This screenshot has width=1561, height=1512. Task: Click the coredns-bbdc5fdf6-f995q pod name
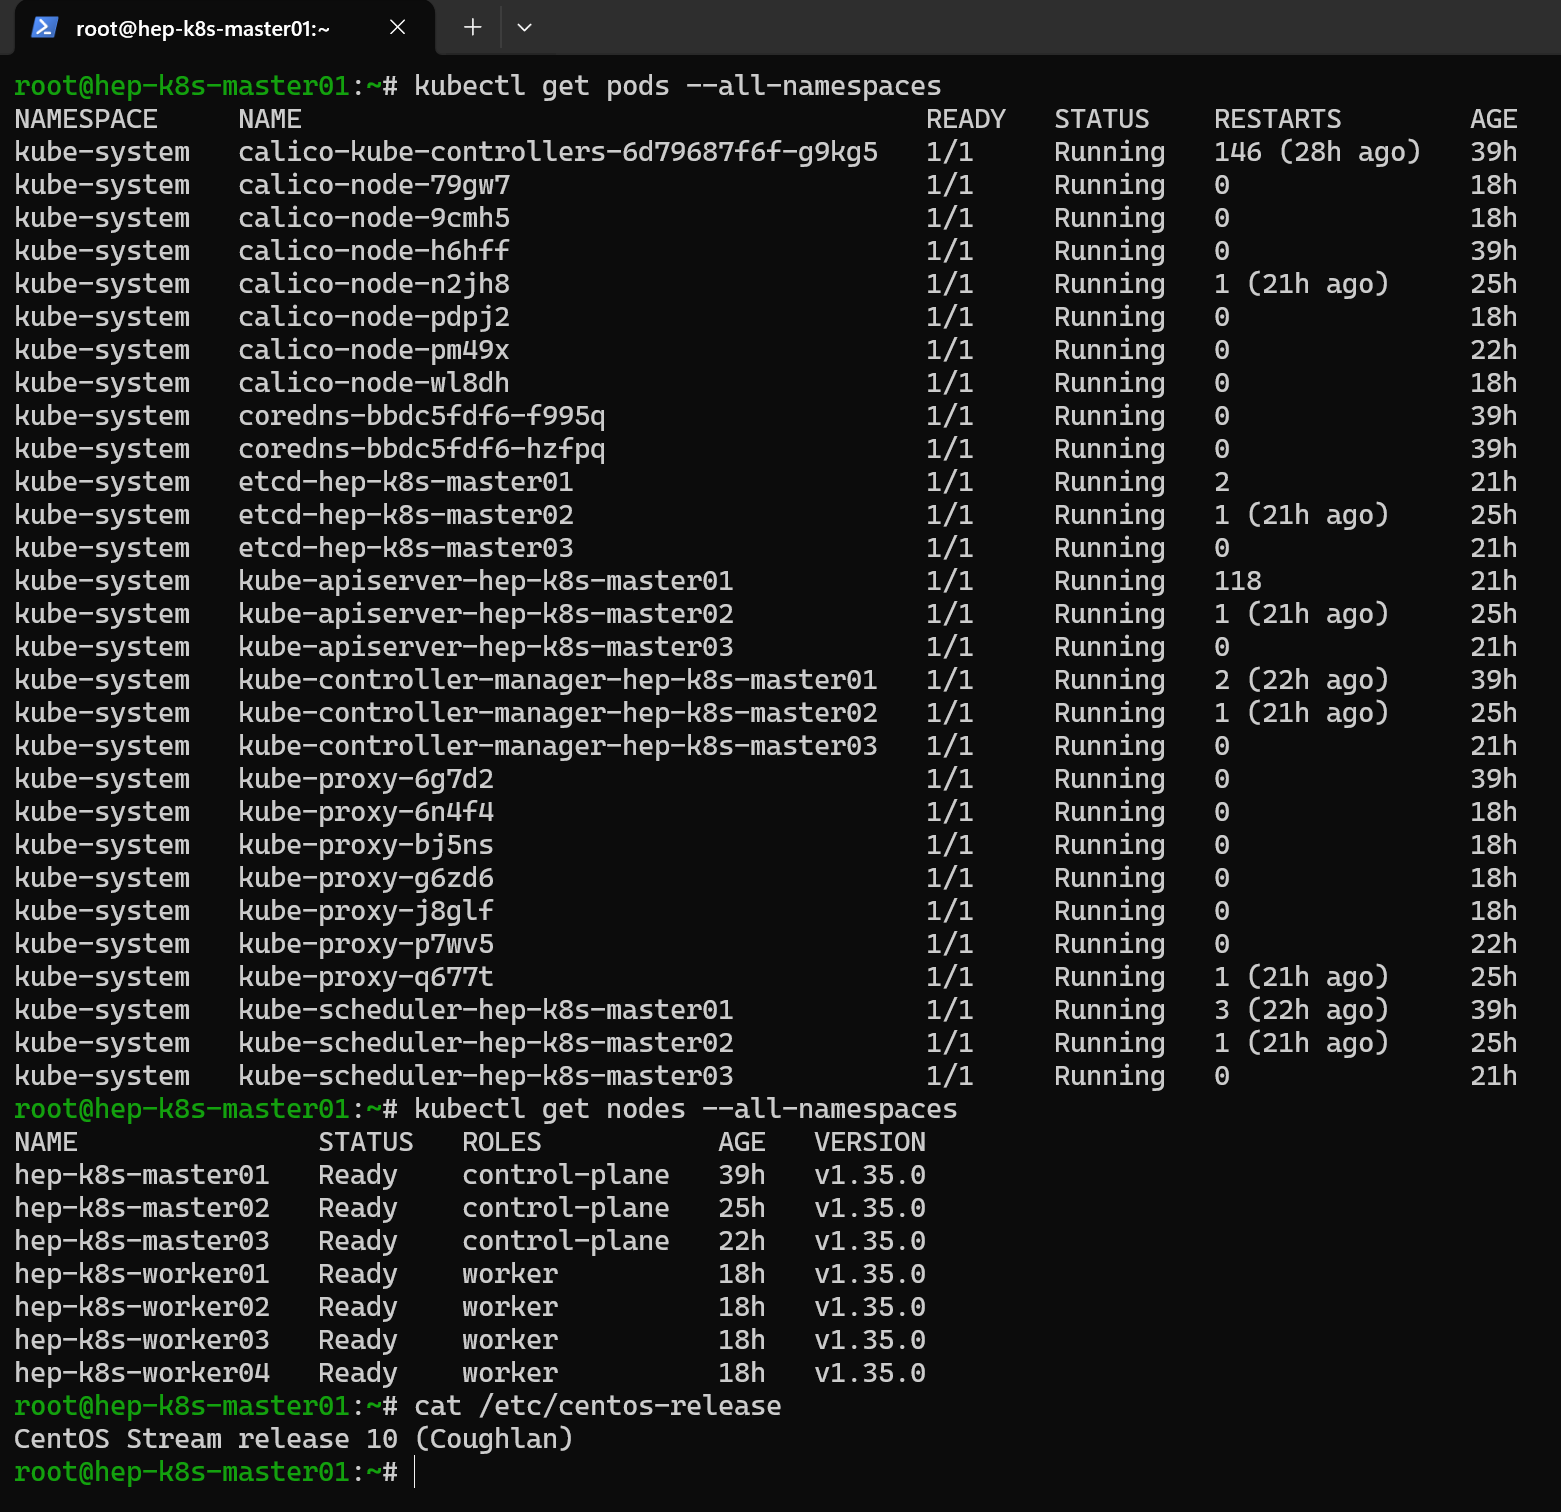coord(421,416)
